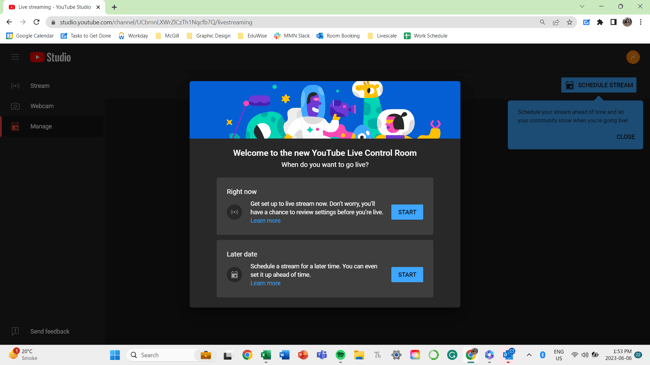Image resolution: width=650 pixels, height=365 pixels.
Task: Select the Live streaming - YouTube Studio tab
Action: (x=54, y=7)
